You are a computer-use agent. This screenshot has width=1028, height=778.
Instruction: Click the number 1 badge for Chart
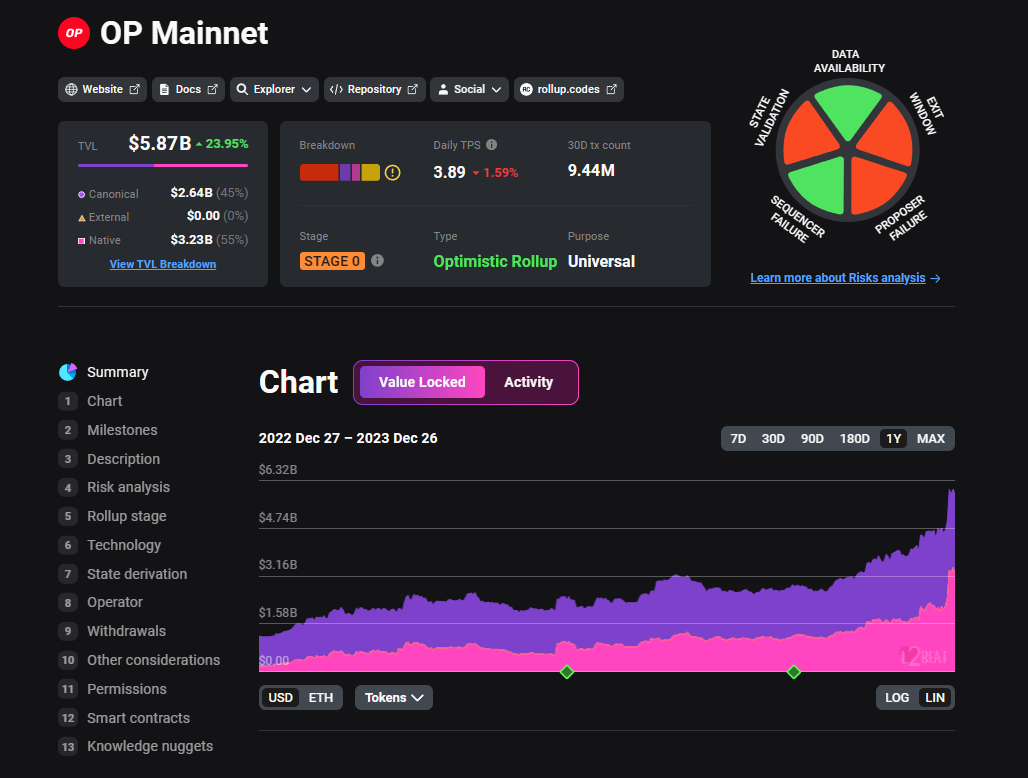pyautogui.click(x=68, y=401)
